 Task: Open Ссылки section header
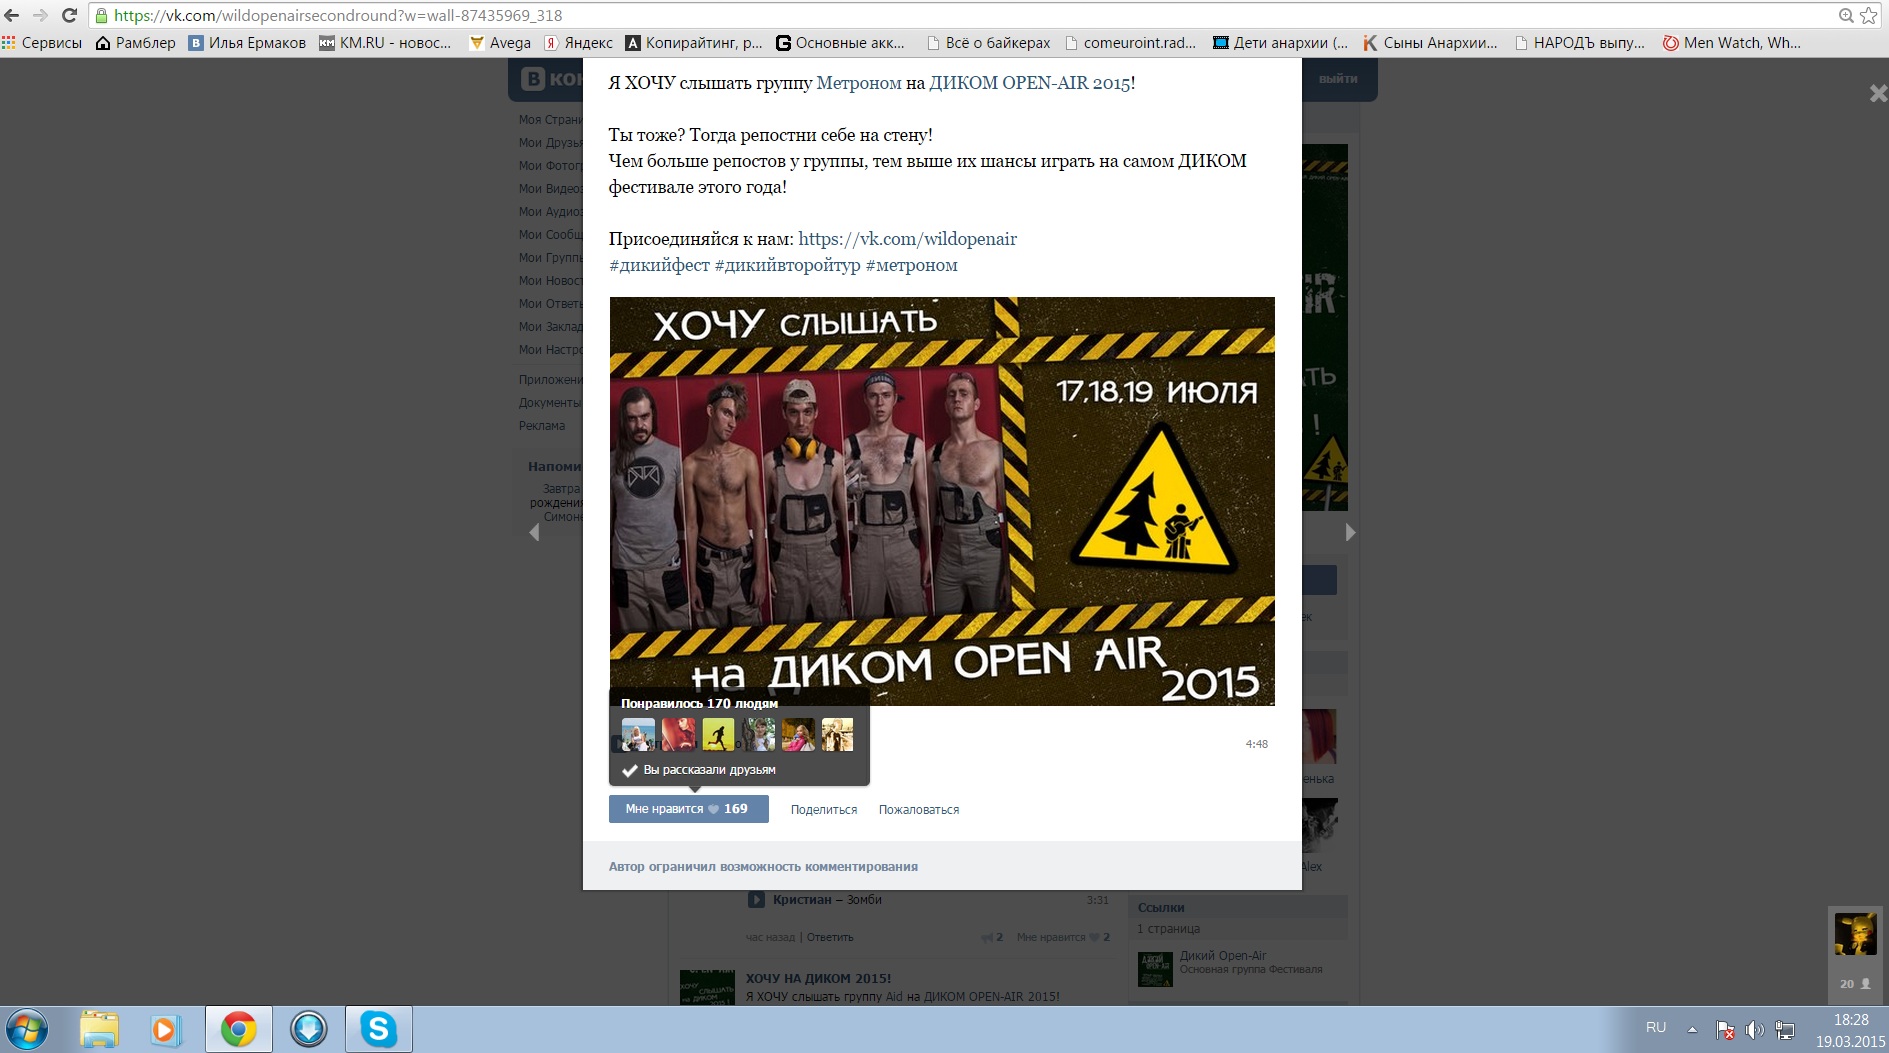[x=1161, y=908]
